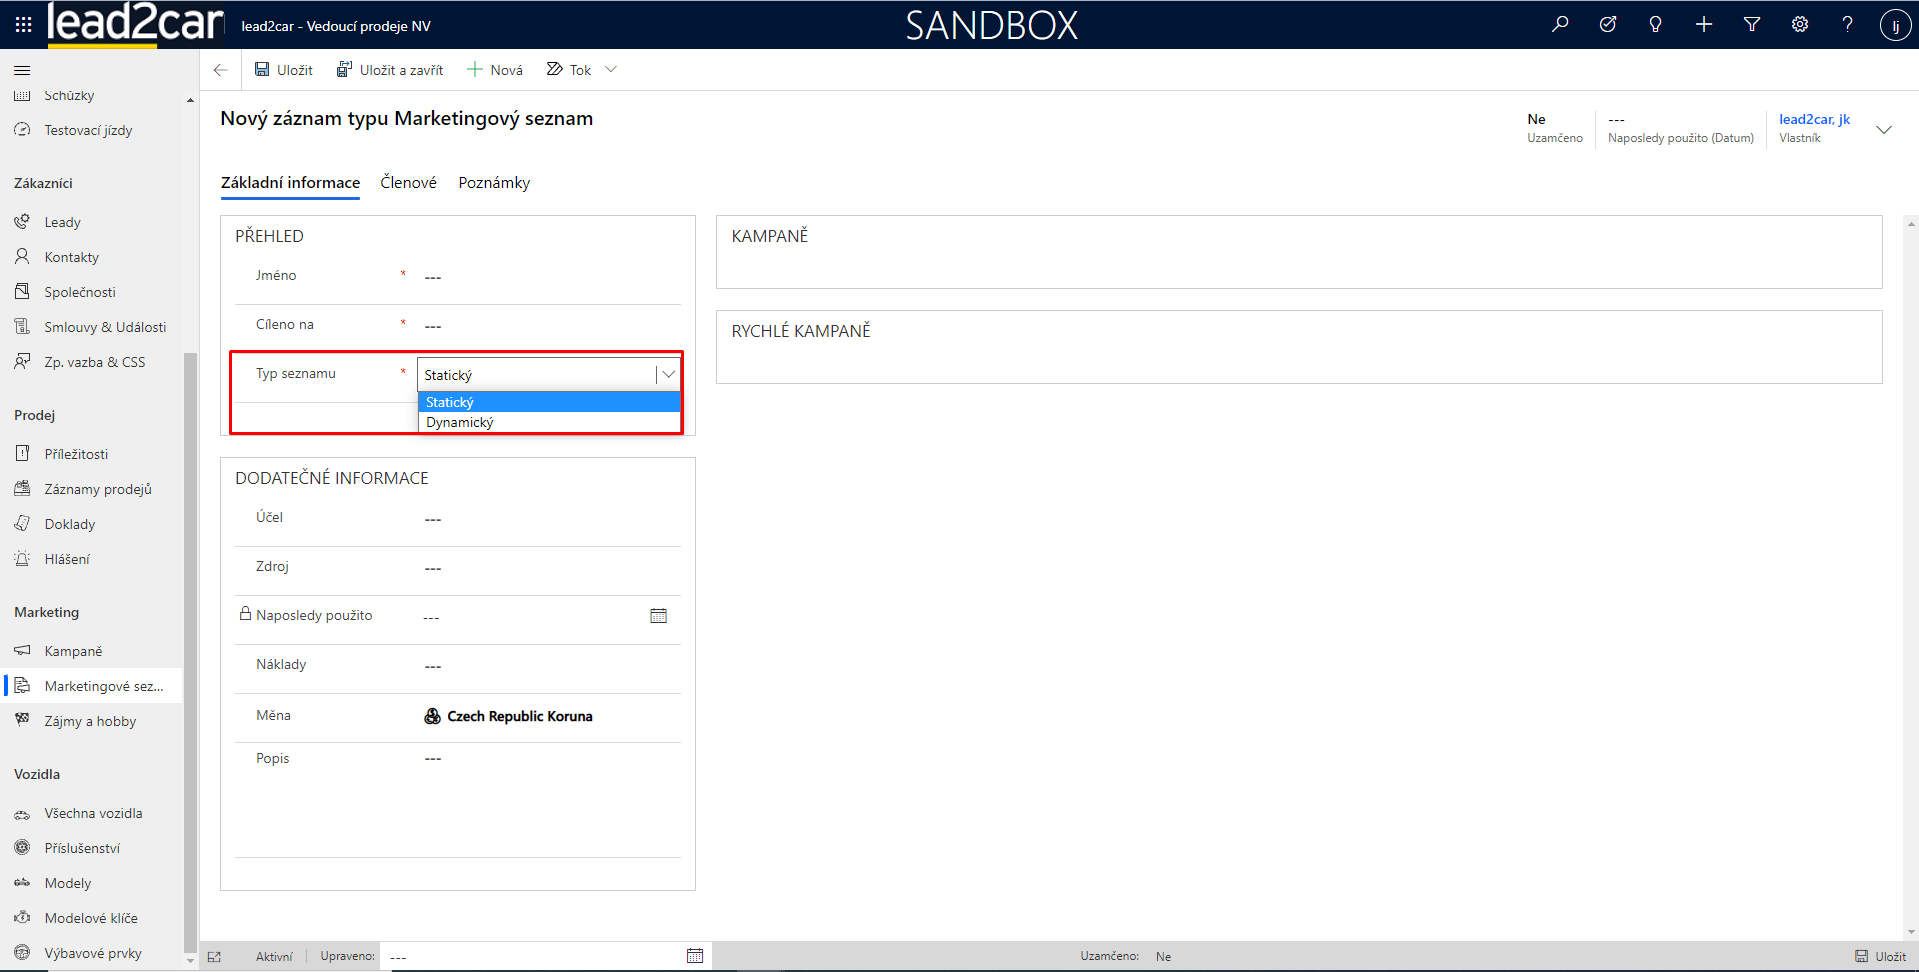The height and width of the screenshot is (972, 1919).
Task: Open calendar picker for Naposledy použito
Action: click(x=658, y=616)
